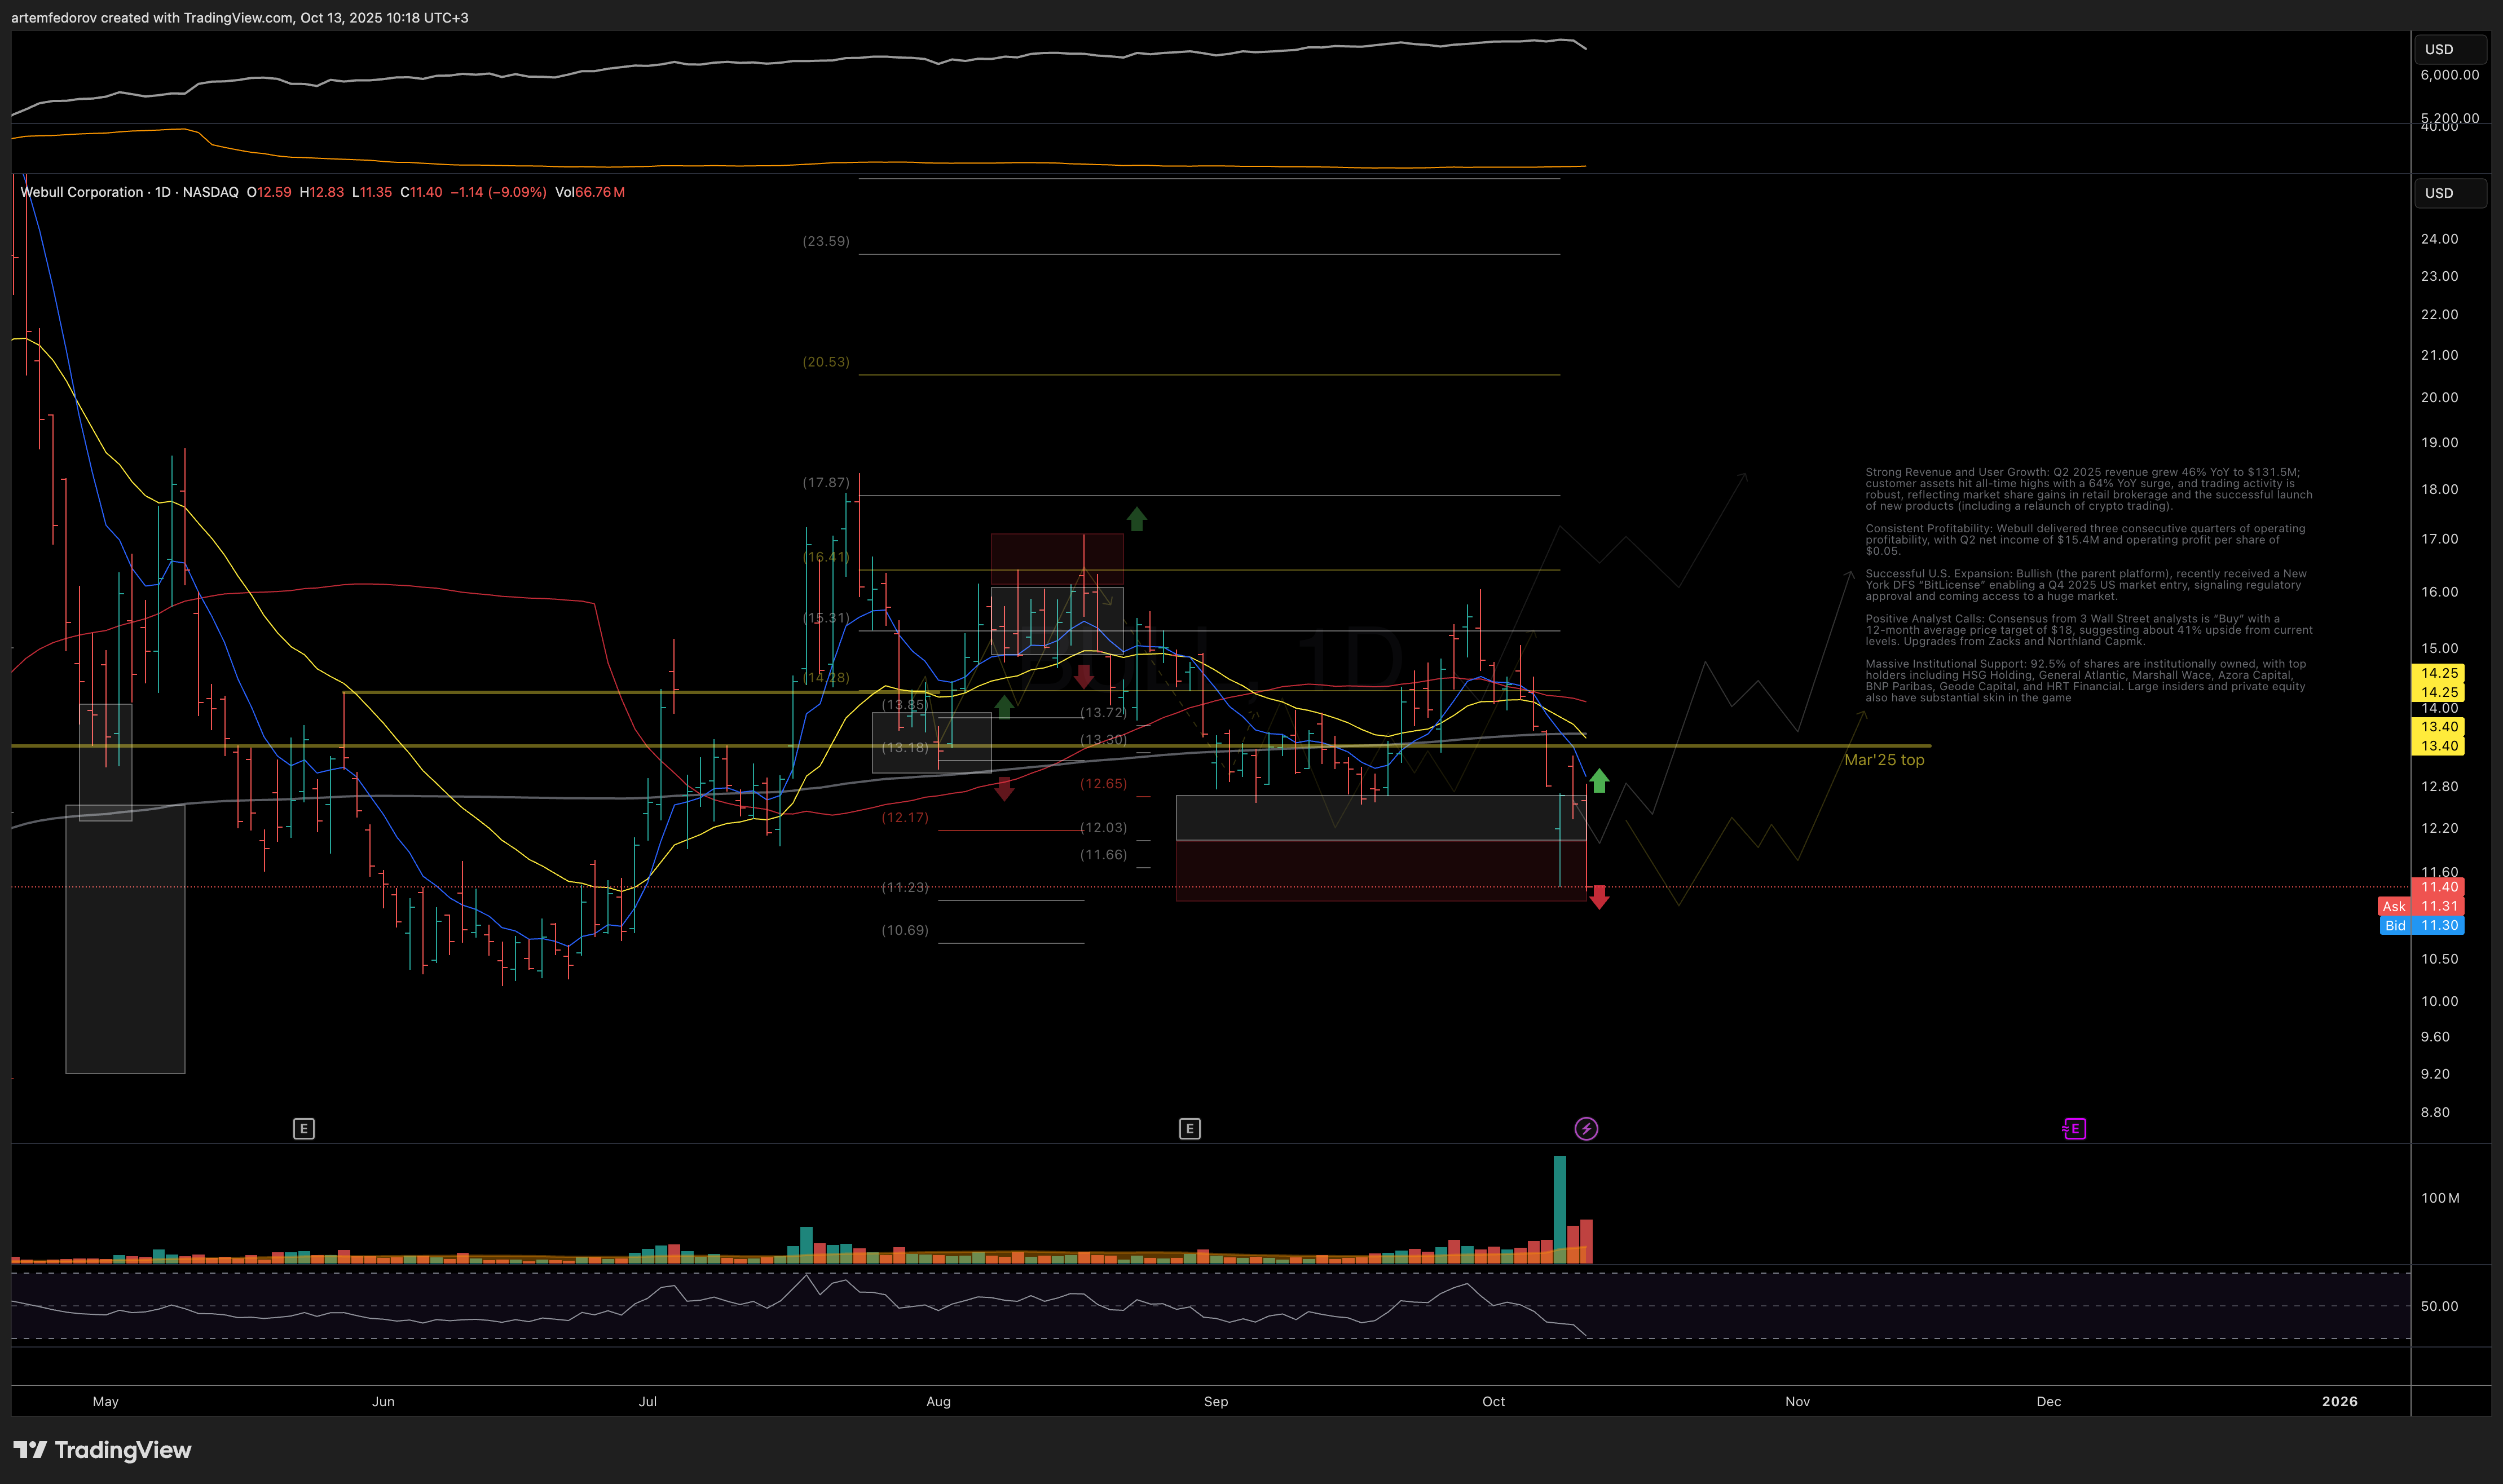Click the close value C11.40
The image size is (2503, 1484).
coord(421,192)
